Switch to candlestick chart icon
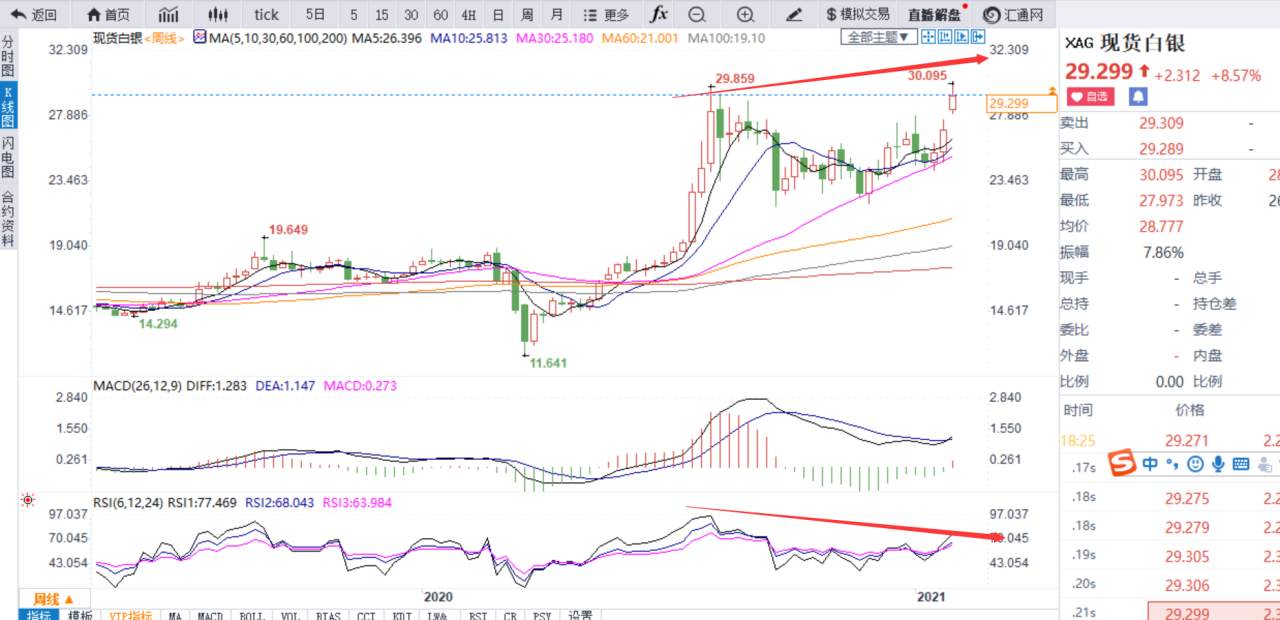Image resolution: width=1280 pixels, height=620 pixels. click(217, 14)
